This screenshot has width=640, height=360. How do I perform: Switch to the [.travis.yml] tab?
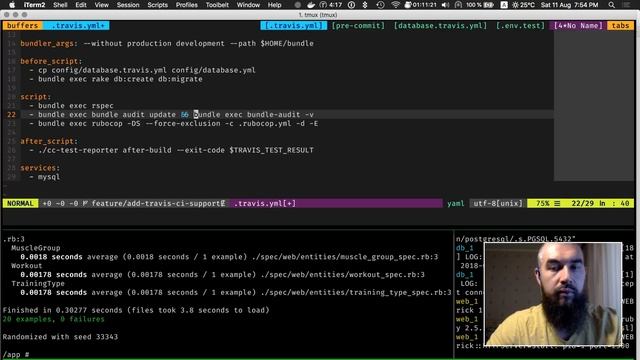point(294,25)
